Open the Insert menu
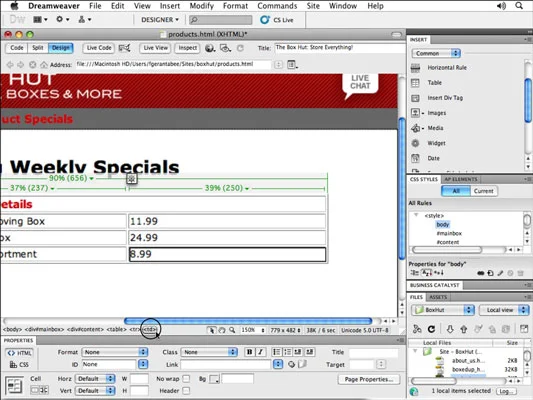The width and height of the screenshot is (533, 400). coord(170,6)
